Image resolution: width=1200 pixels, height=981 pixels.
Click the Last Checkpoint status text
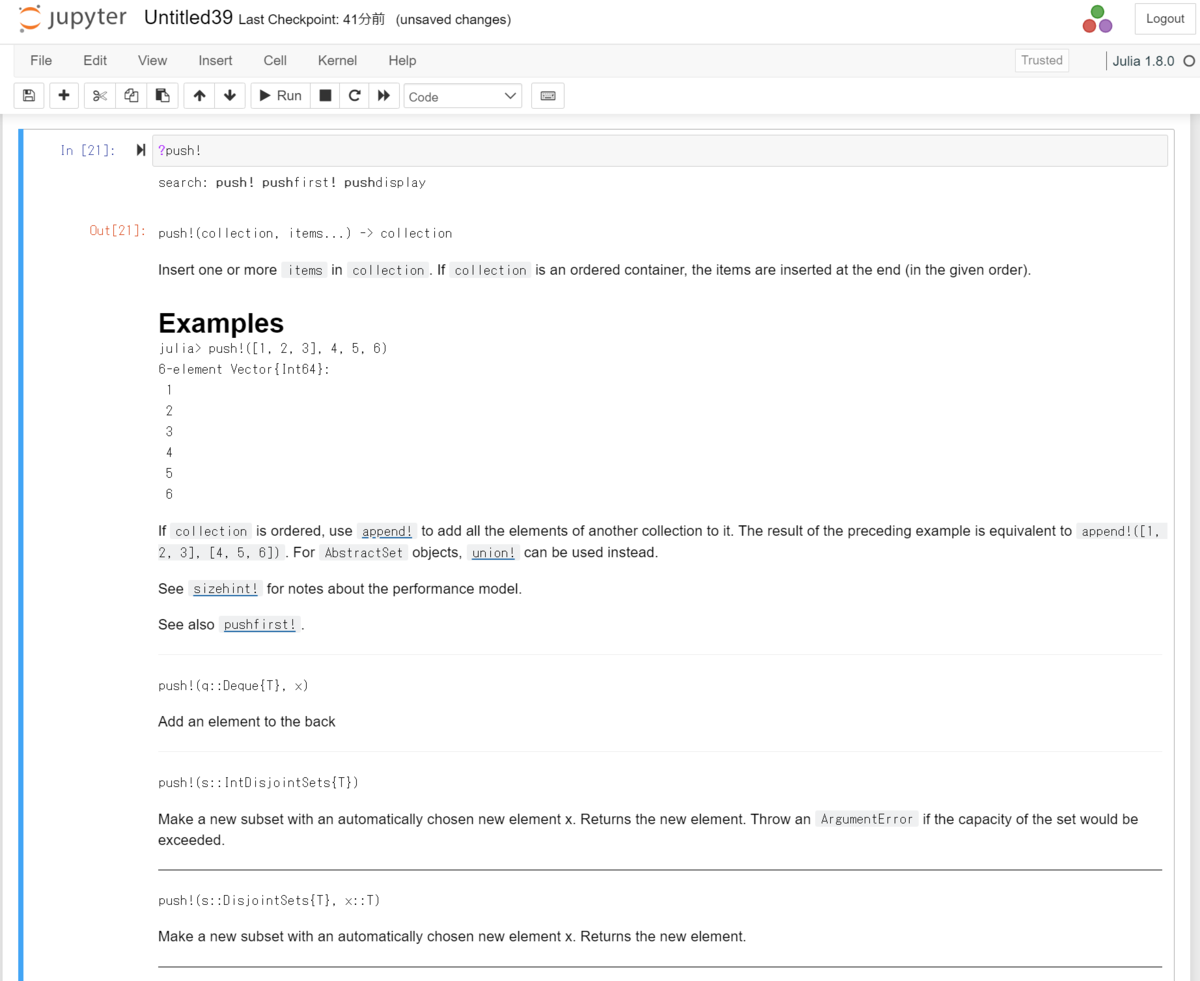tap(312, 19)
